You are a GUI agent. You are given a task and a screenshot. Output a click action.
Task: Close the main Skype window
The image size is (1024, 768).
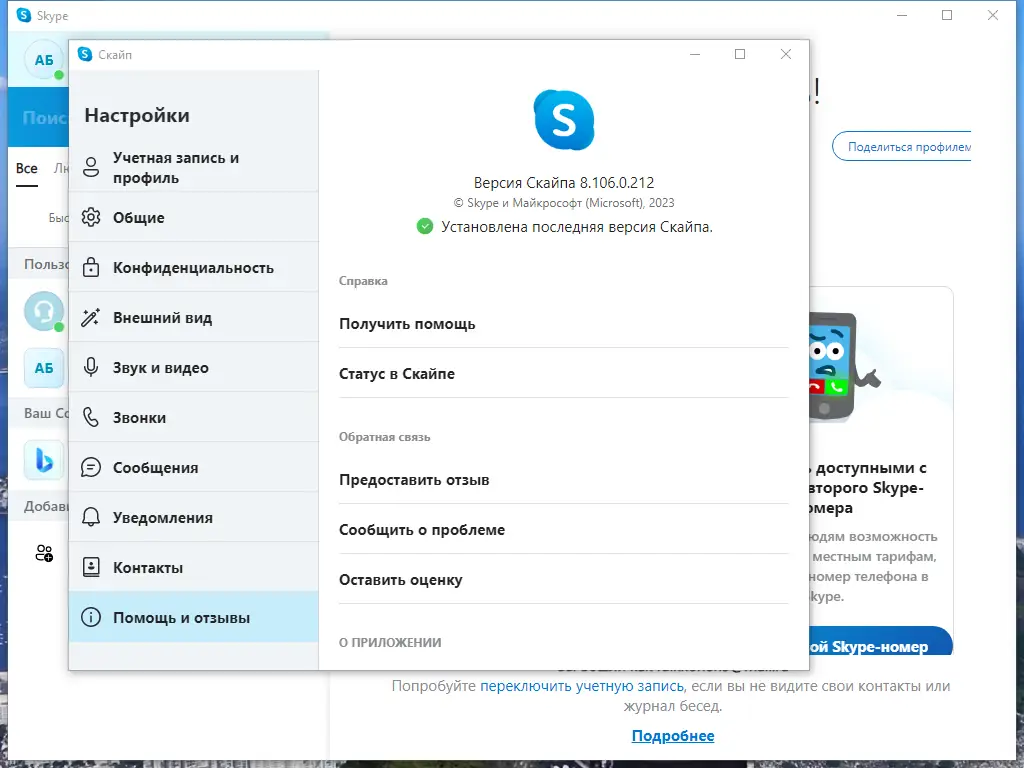(x=993, y=15)
